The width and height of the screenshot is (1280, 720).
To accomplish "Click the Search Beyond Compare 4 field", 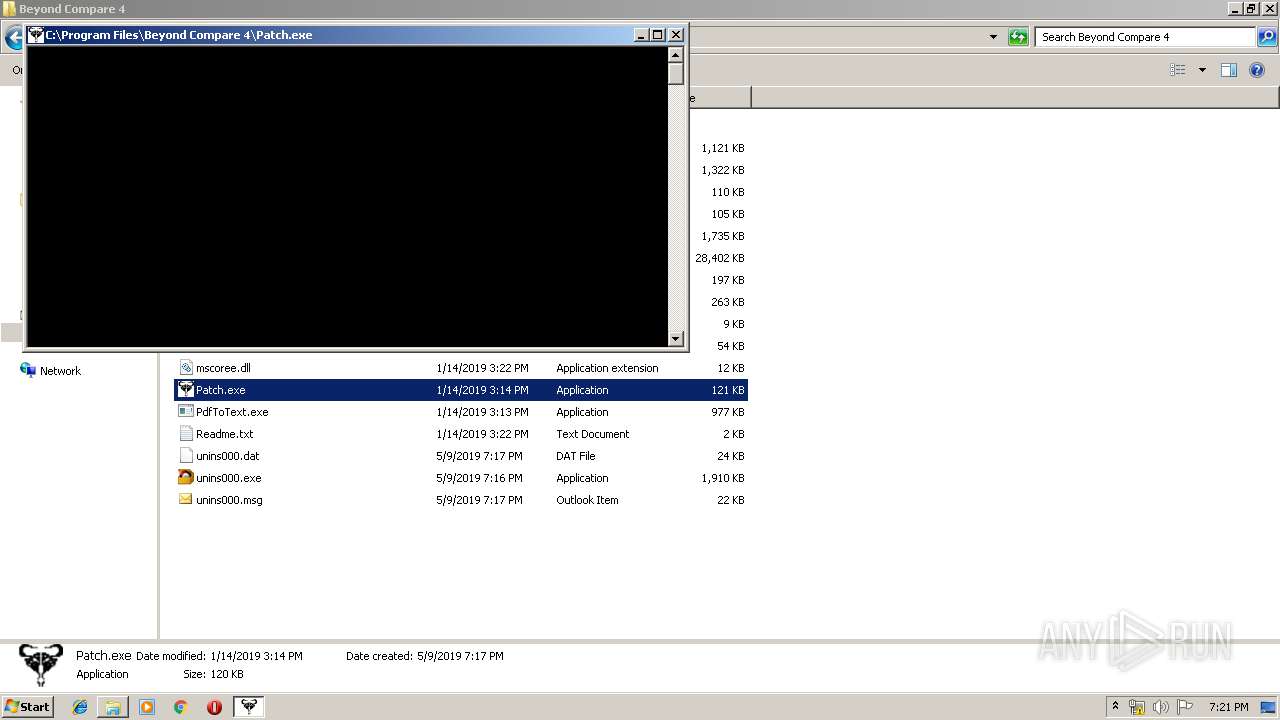I will [x=1145, y=37].
